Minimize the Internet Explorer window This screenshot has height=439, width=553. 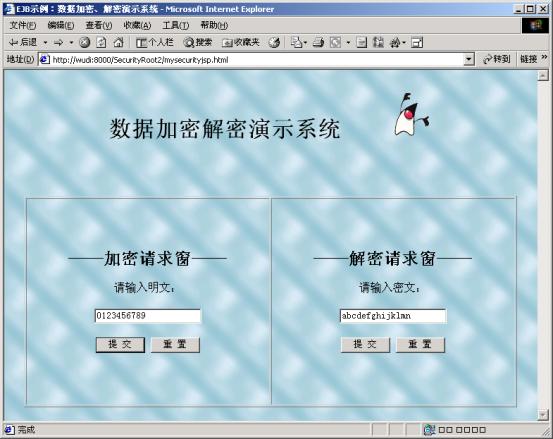click(518, 9)
